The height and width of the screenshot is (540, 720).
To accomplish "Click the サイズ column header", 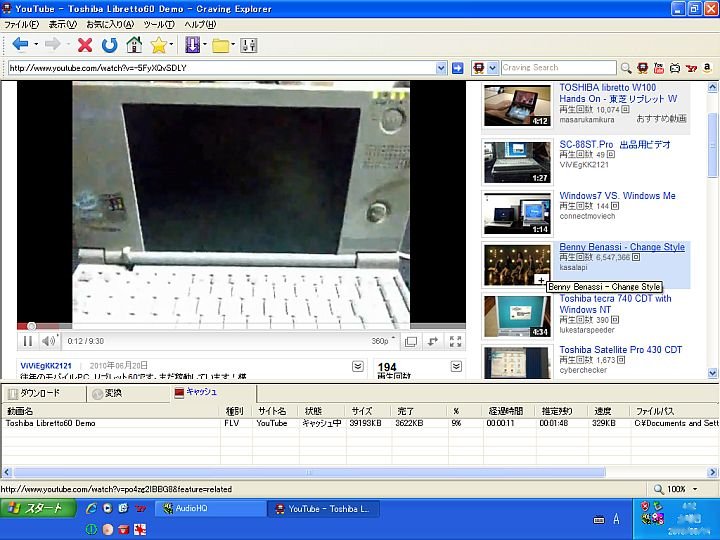I will point(369,411).
